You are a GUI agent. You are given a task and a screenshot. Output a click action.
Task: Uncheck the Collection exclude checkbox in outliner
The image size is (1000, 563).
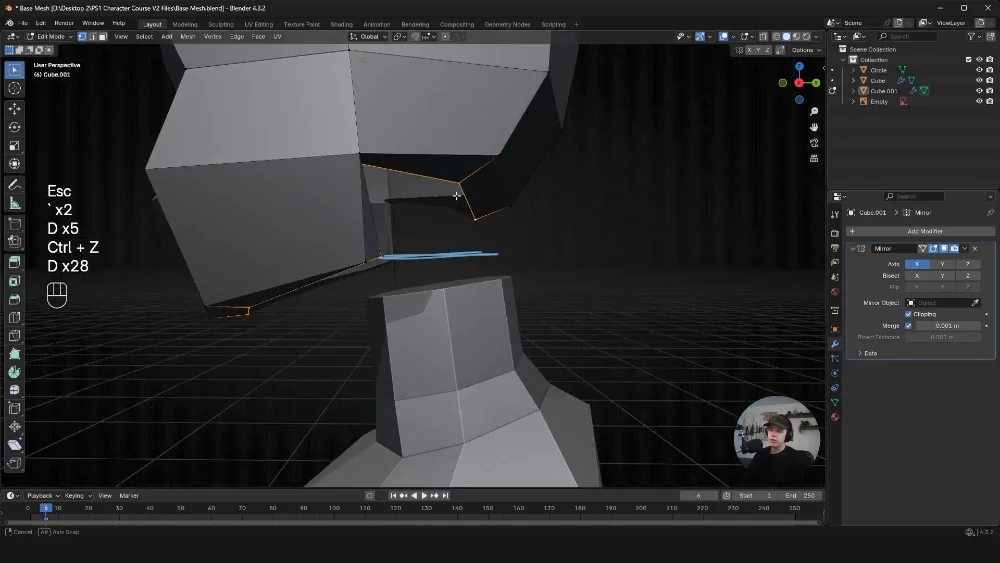969,59
